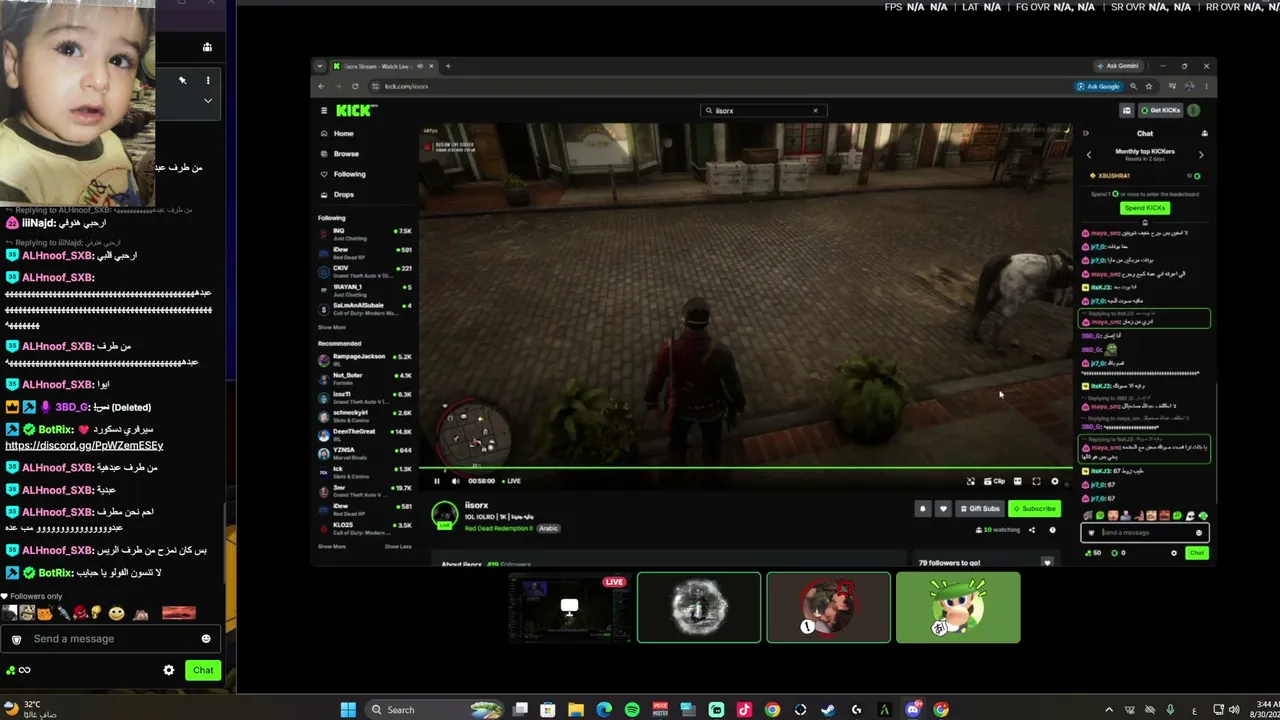1280x720 pixels.
Task: Go back in the browser
Action: pyautogui.click(x=320, y=86)
